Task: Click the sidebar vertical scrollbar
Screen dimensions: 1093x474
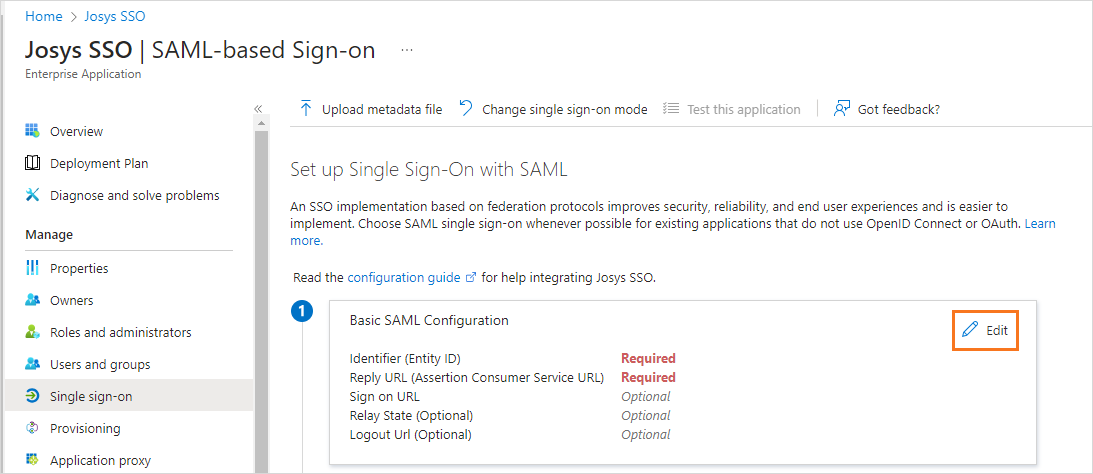Action: [262, 300]
